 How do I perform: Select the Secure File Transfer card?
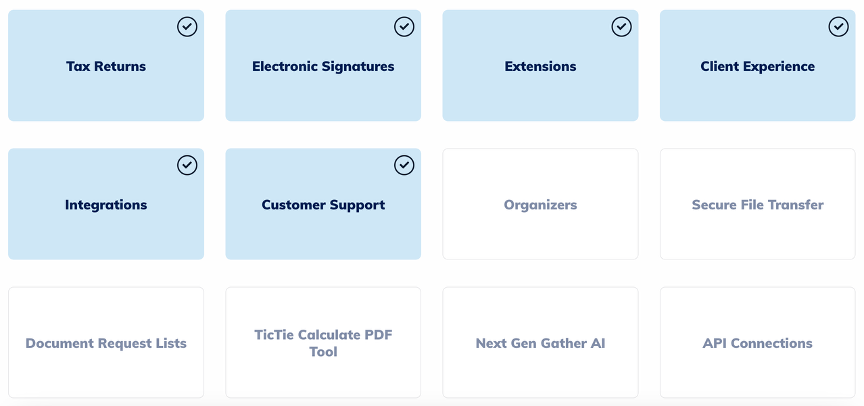pyautogui.click(x=758, y=204)
